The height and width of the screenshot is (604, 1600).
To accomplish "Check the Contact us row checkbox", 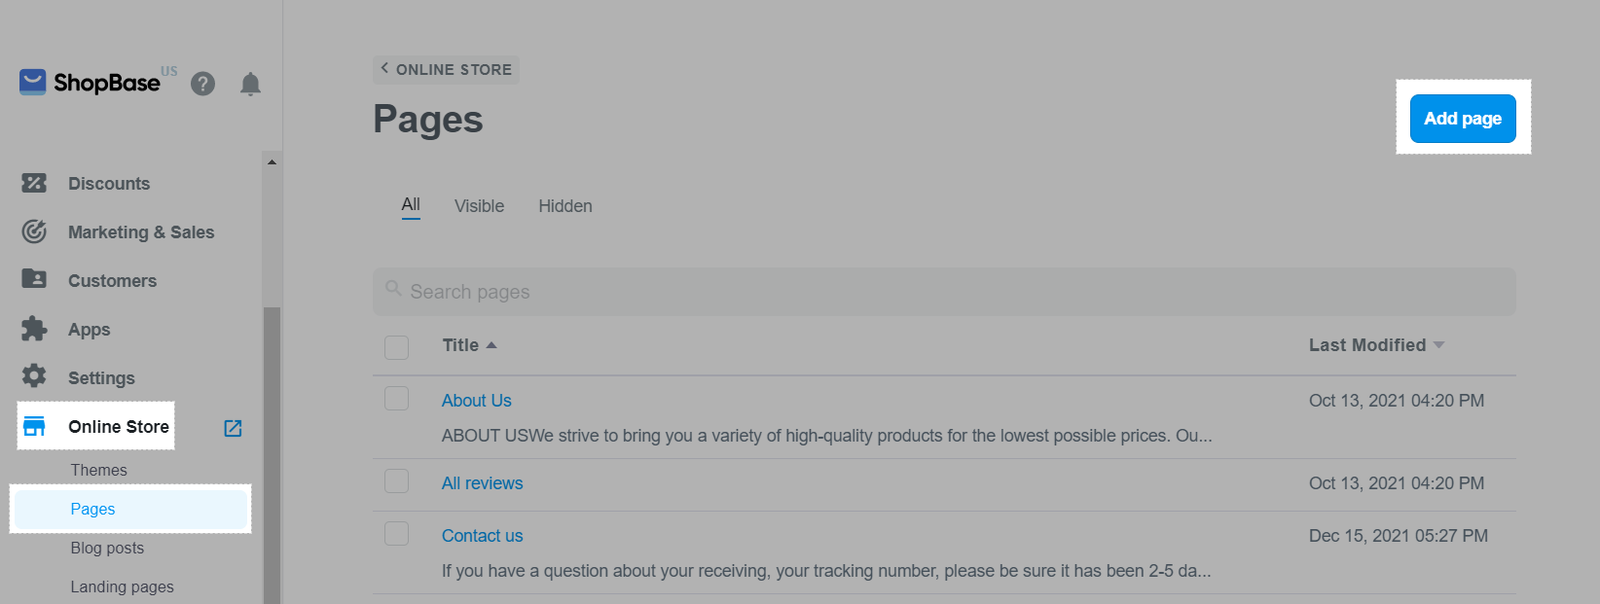I will [397, 534].
